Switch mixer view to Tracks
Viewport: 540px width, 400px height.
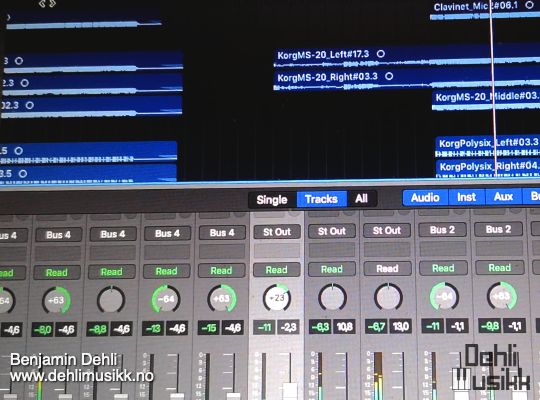coord(321,199)
